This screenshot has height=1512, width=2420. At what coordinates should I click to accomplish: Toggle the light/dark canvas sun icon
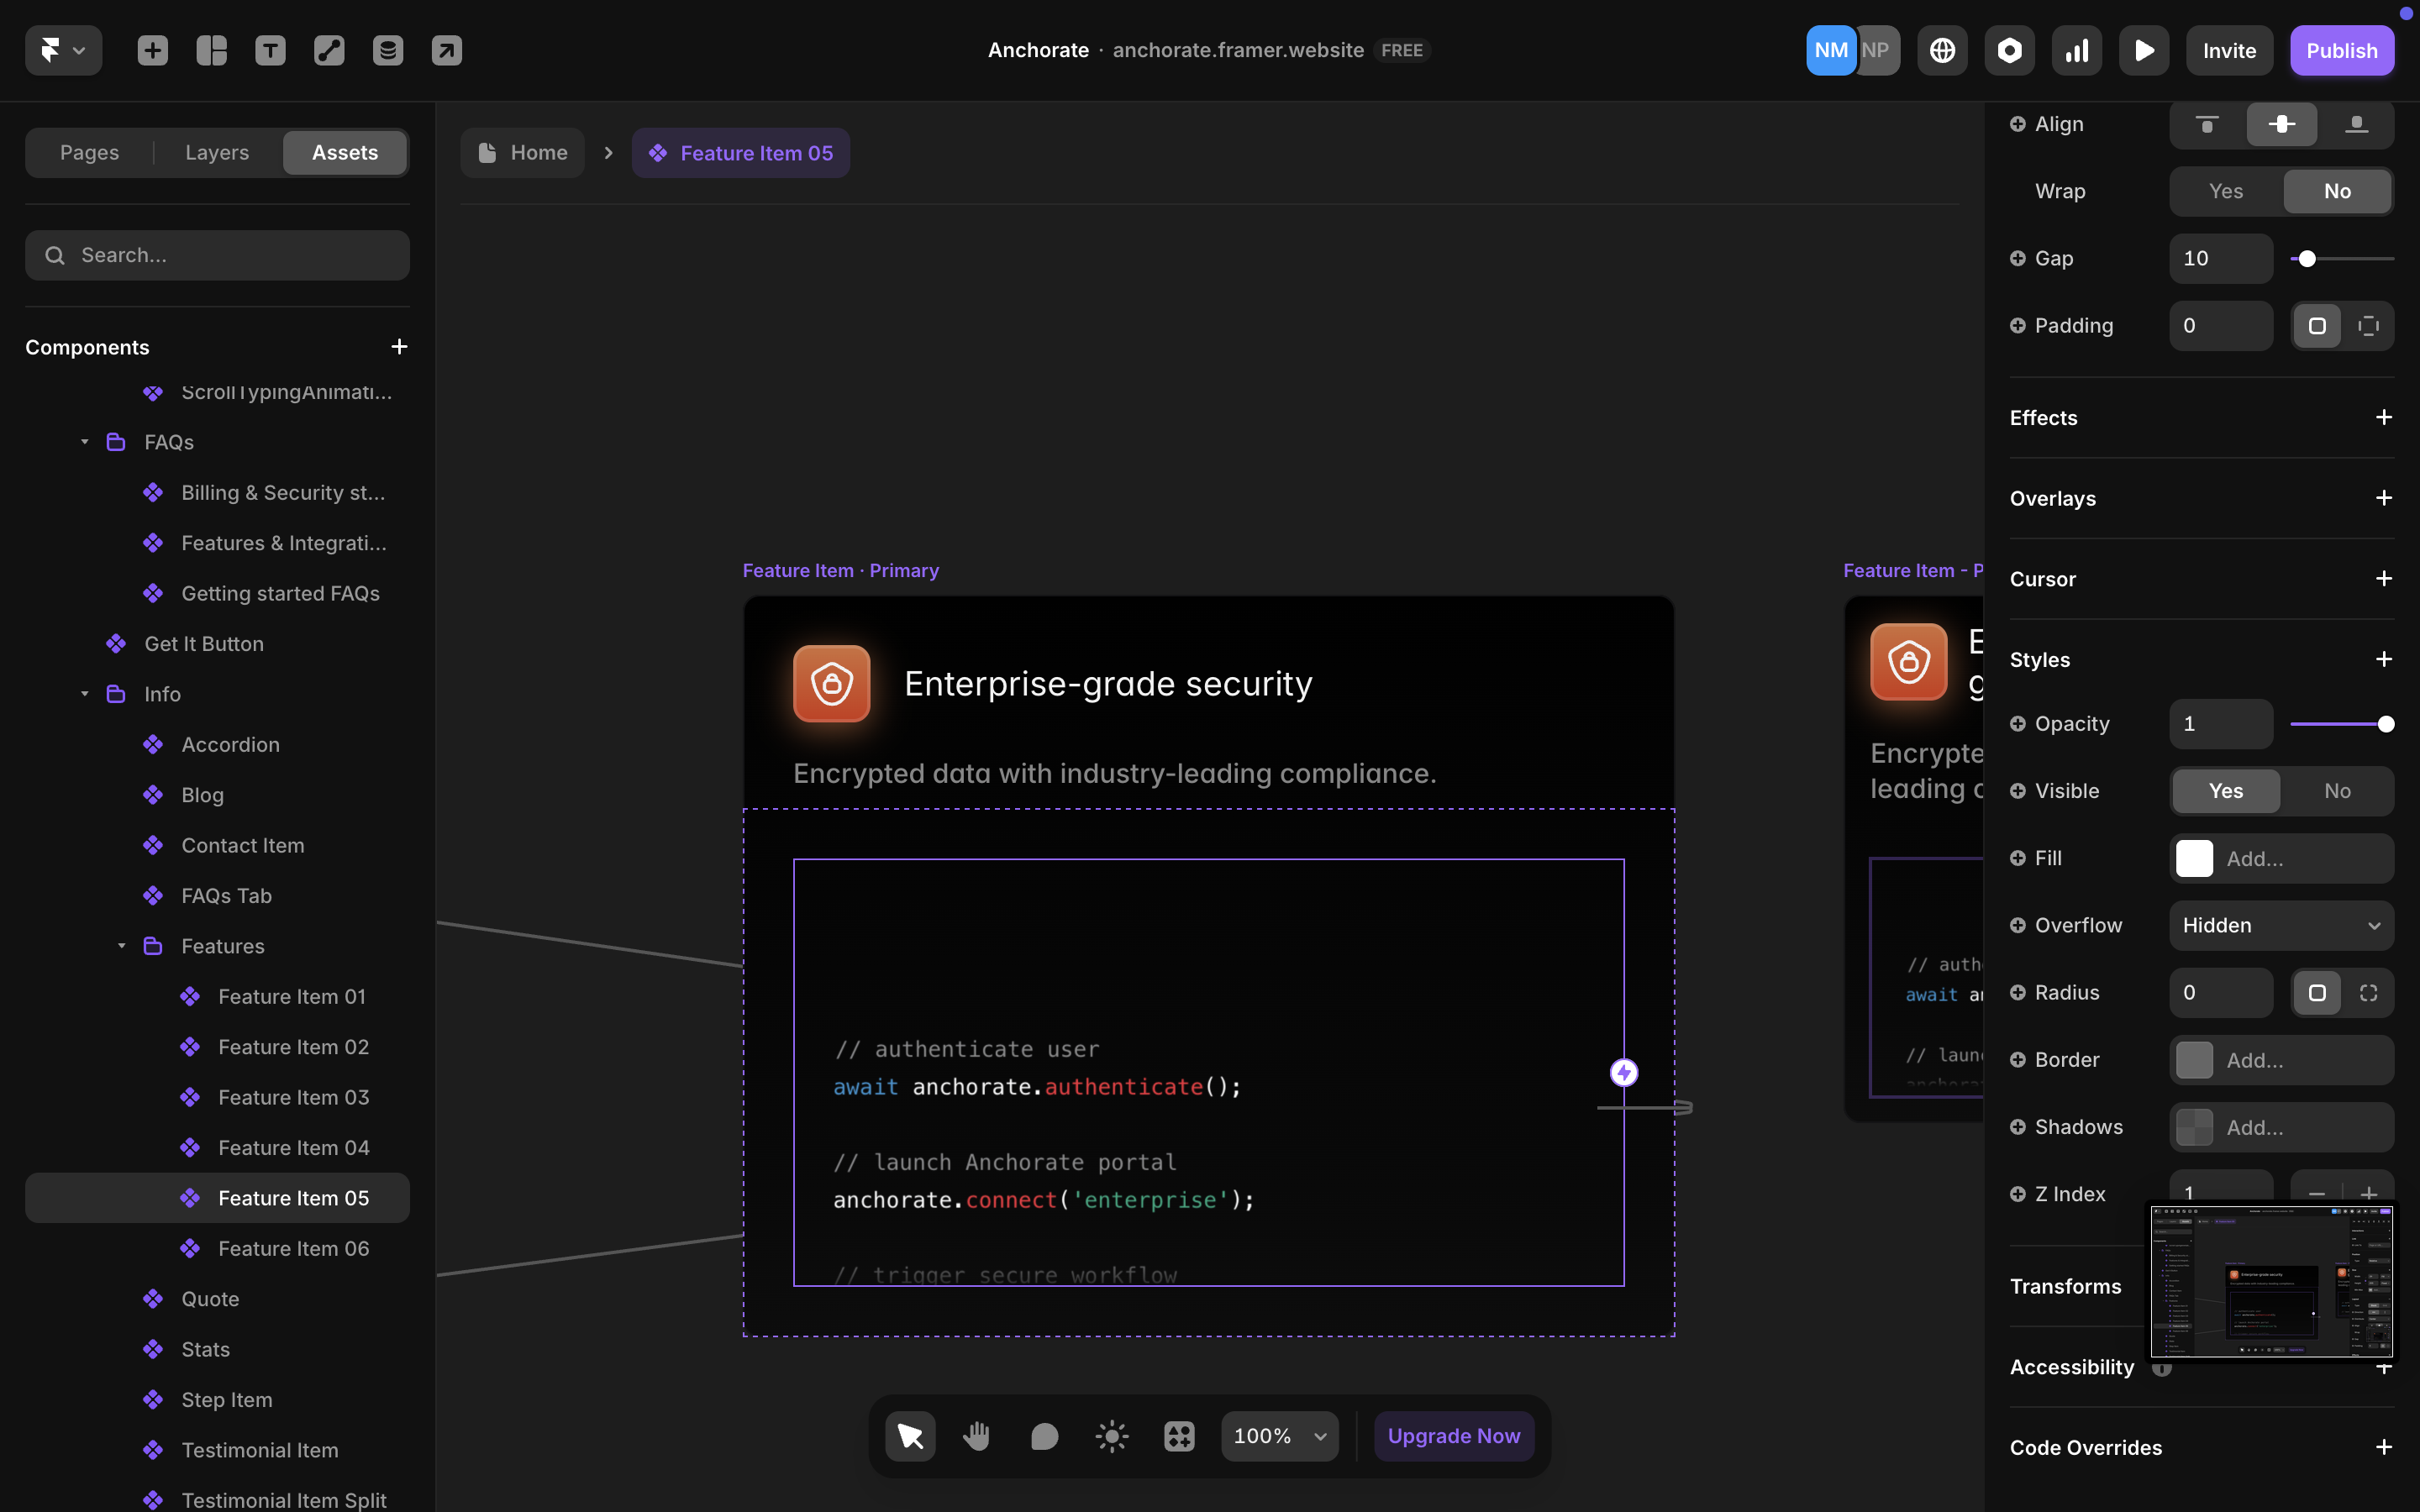point(1111,1436)
